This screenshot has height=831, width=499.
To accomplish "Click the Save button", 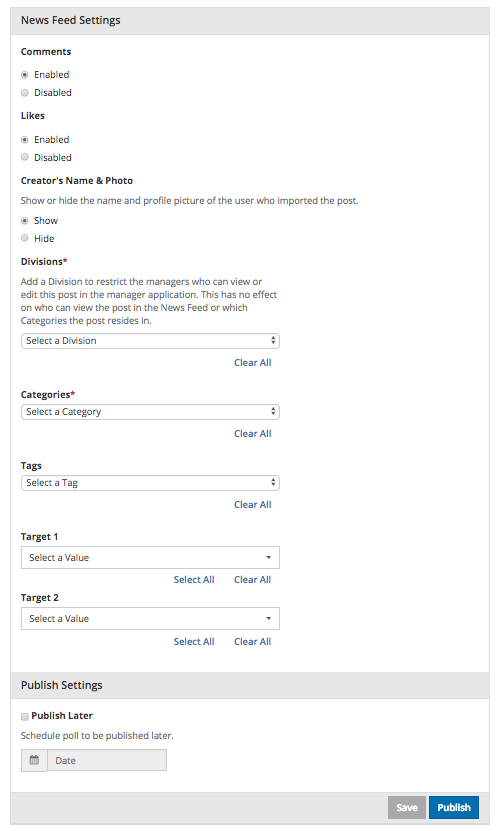I will coord(407,807).
